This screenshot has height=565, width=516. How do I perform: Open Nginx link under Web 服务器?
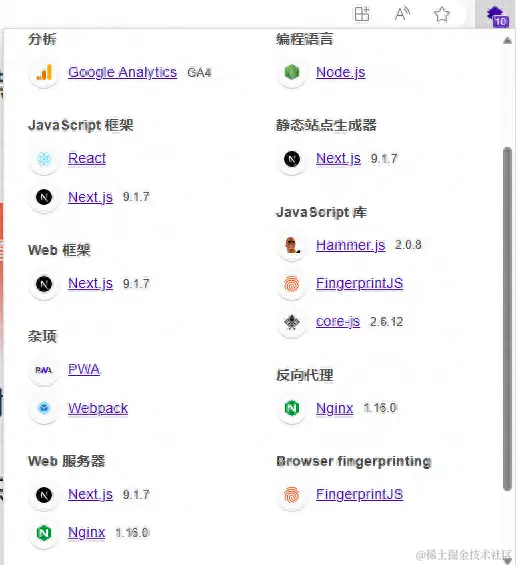[x=86, y=533]
